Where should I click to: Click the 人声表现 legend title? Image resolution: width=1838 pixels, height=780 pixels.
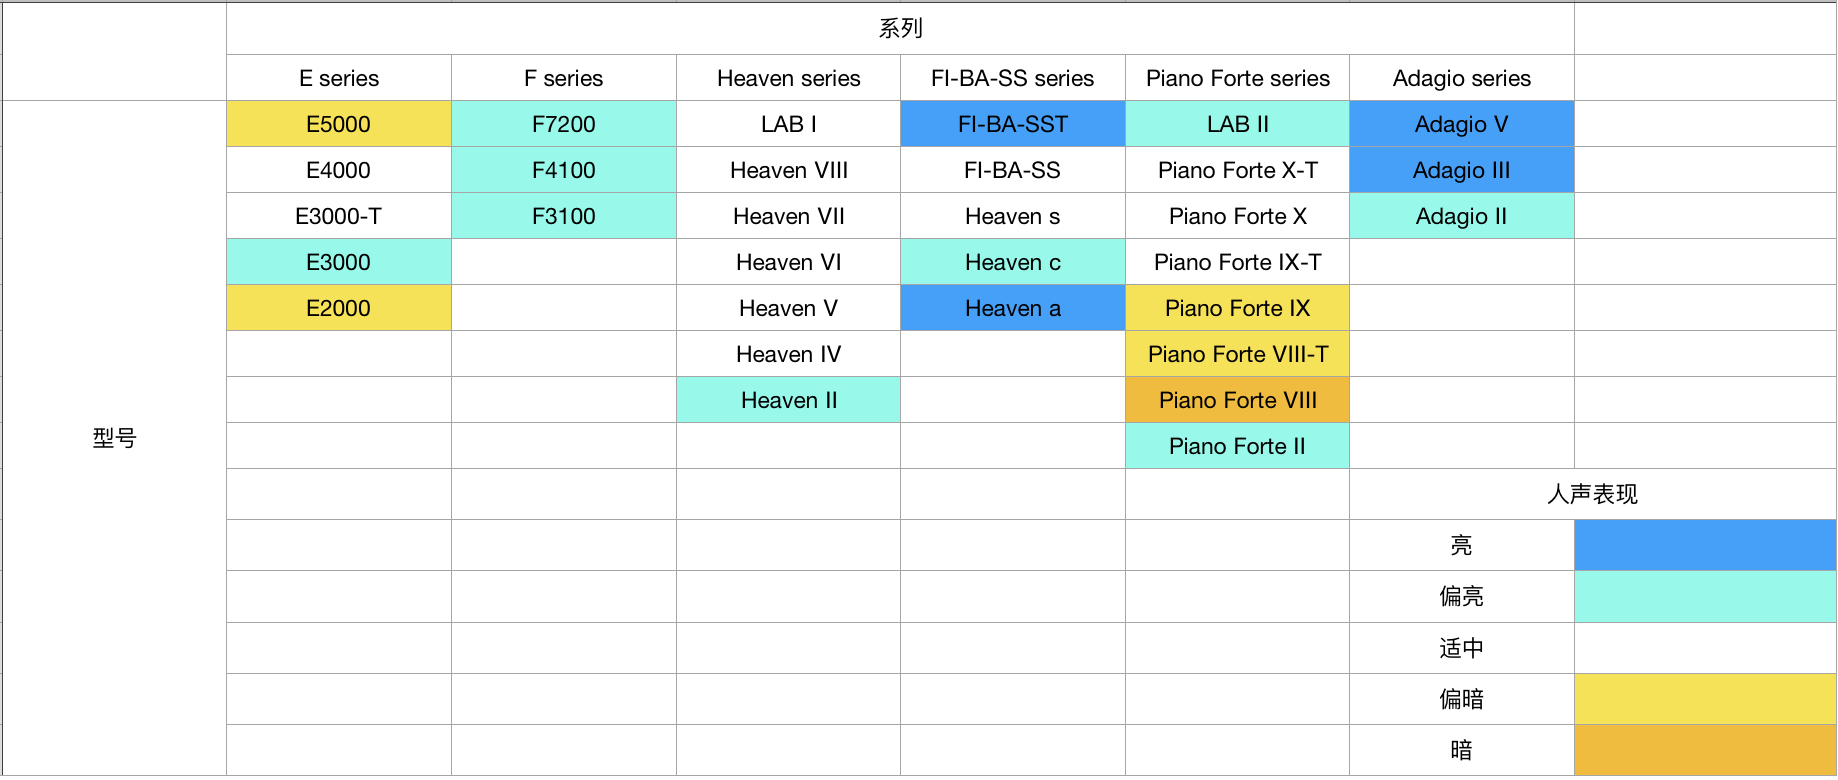tap(1592, 494)
